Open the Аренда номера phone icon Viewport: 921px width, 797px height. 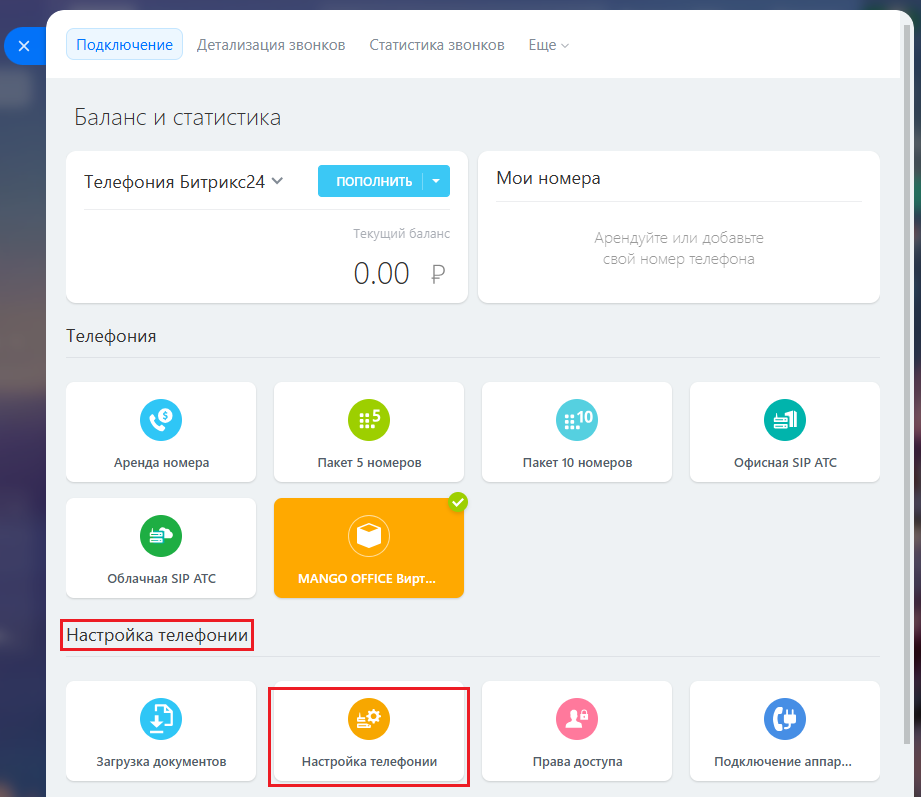[161, 420]
